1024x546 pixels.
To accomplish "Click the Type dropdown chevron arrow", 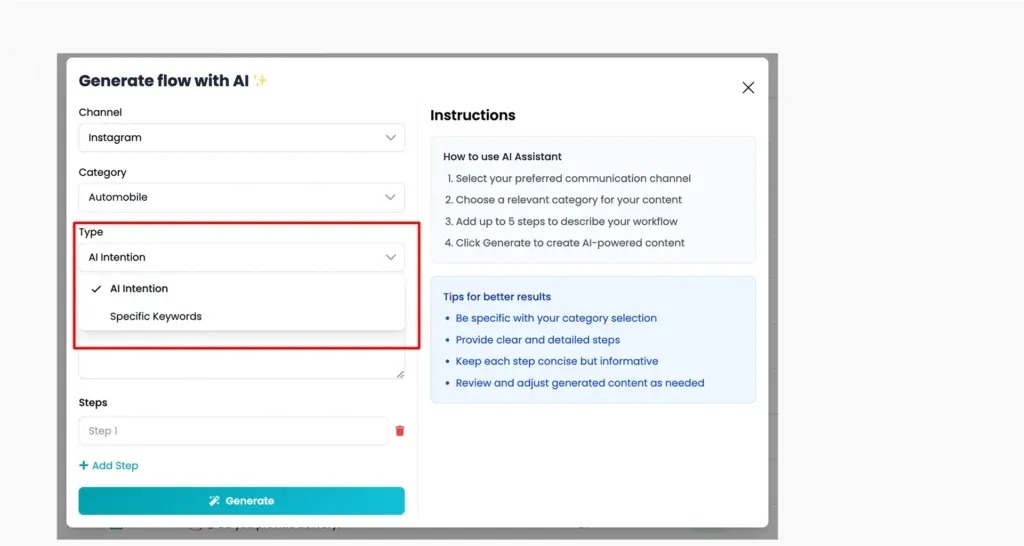I will coord(391,257).
